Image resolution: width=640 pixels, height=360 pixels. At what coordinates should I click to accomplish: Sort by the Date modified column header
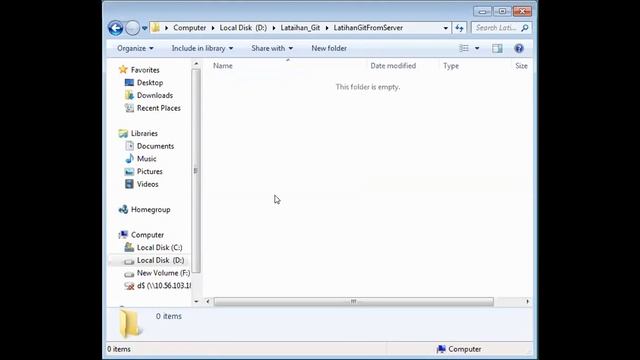point(393,66)
